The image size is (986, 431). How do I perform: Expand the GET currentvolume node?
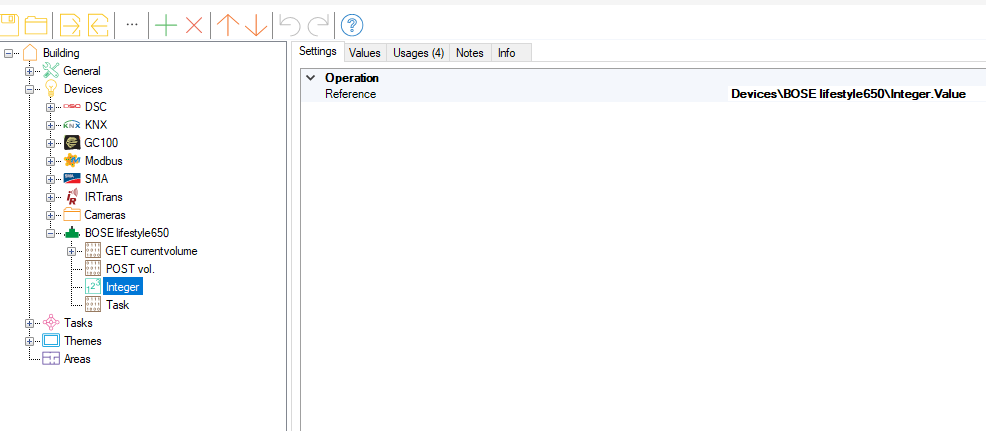tap(71, 251)
